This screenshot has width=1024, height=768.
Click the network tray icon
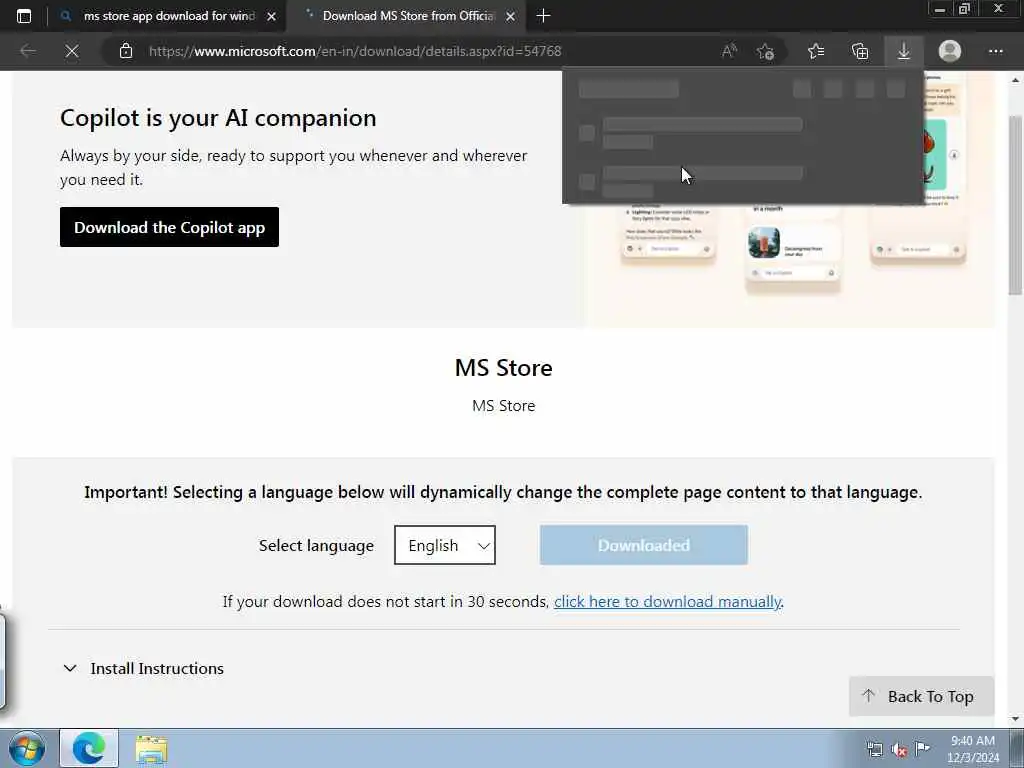click(x=874, y=749)
